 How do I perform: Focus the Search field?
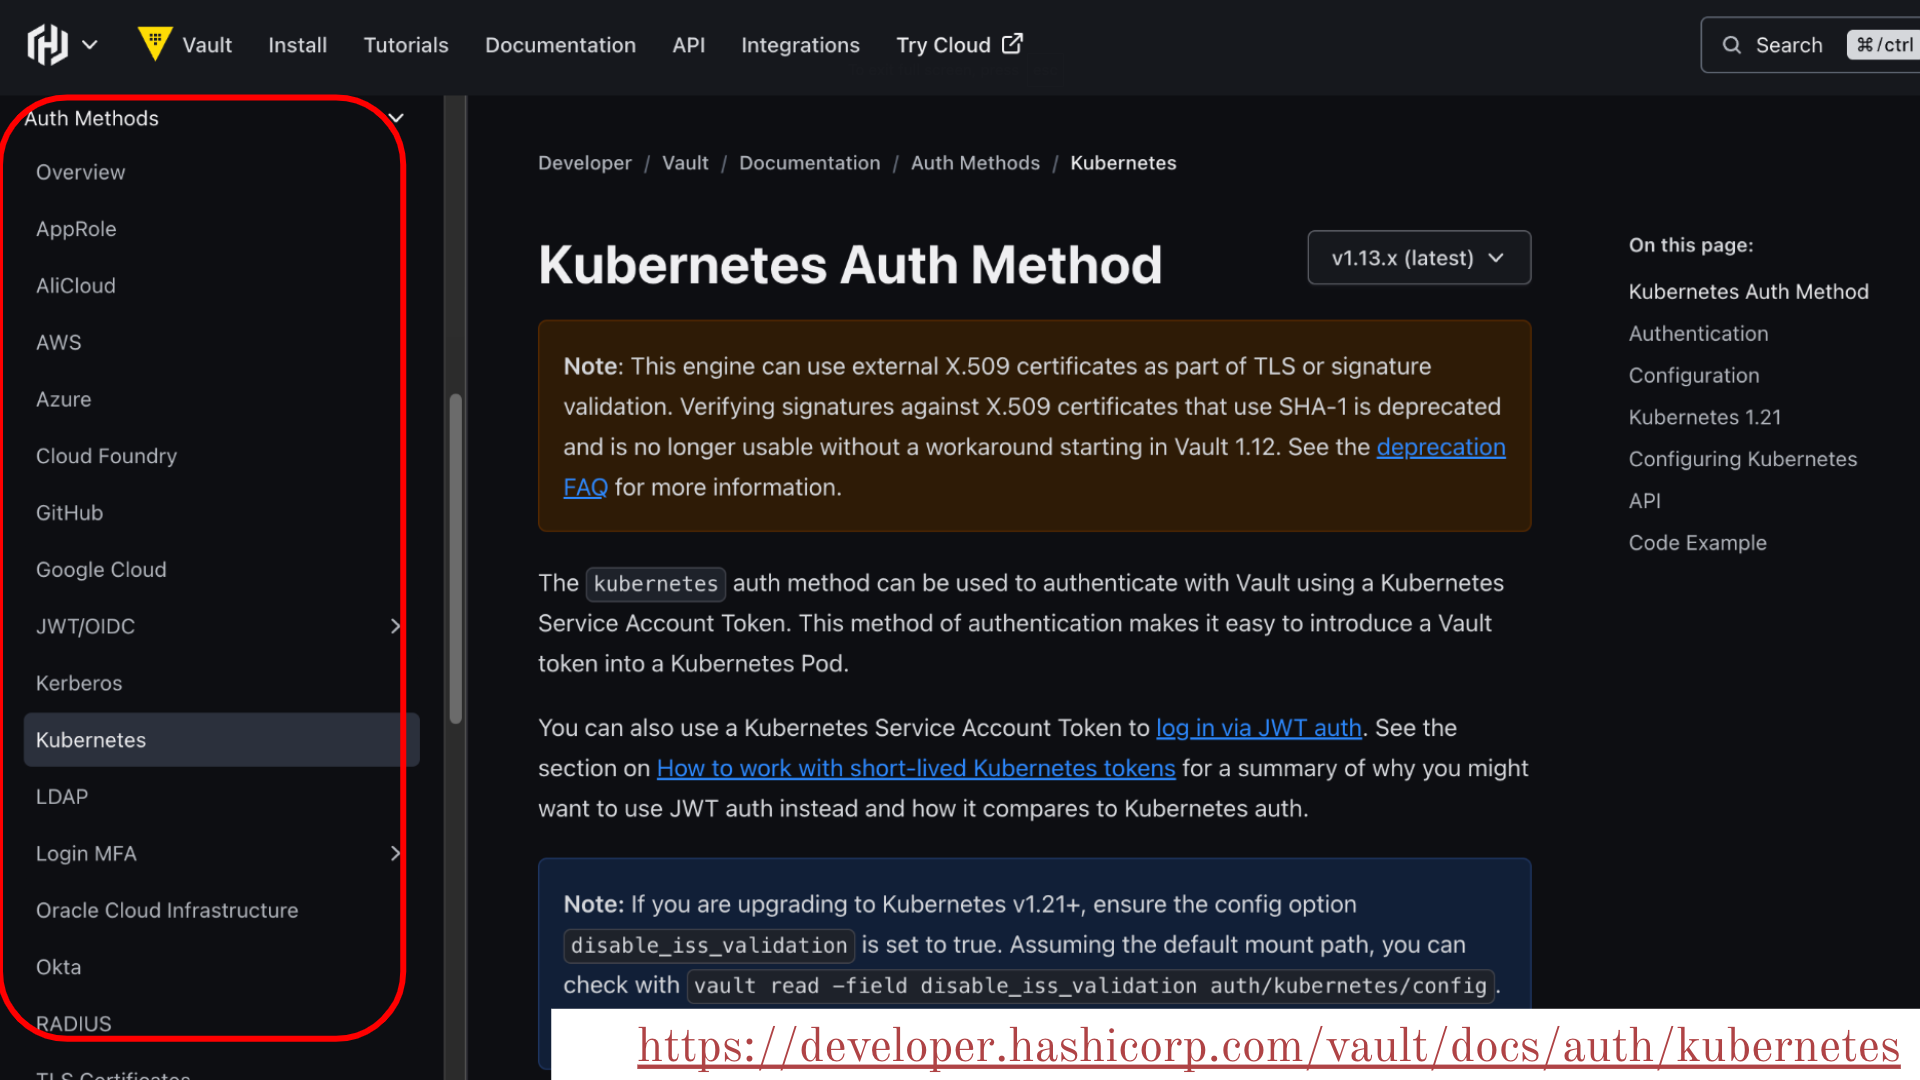[x=1810, y=45]
